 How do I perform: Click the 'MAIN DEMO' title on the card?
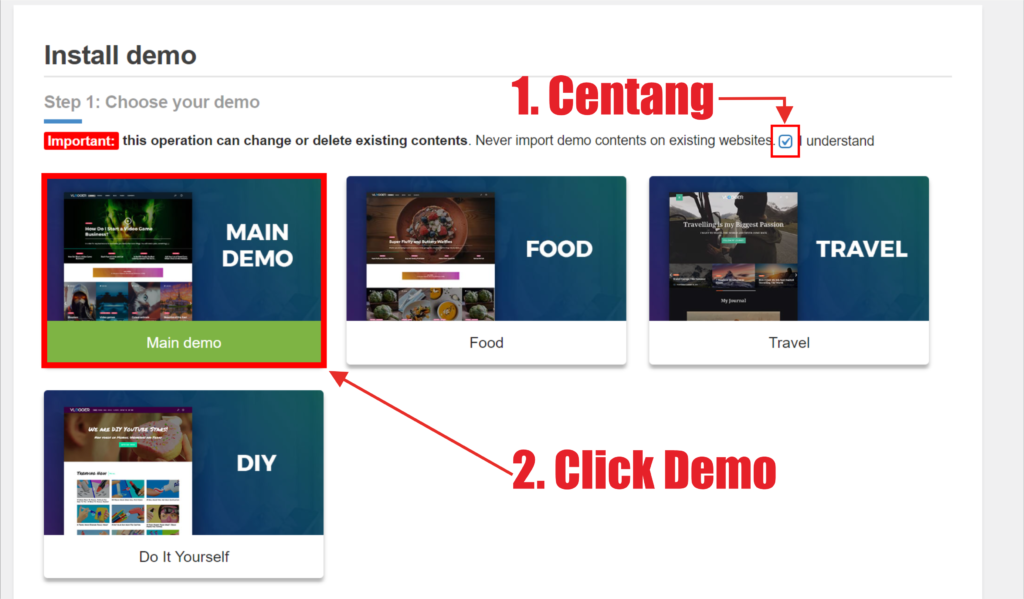pyautogui.click(x=258, y=245)
